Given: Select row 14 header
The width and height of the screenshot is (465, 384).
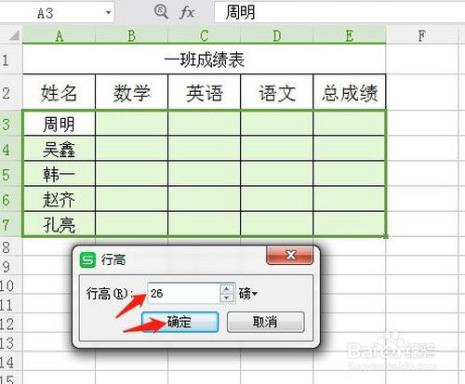Looking at the screenshot, I should coord(11,362).
